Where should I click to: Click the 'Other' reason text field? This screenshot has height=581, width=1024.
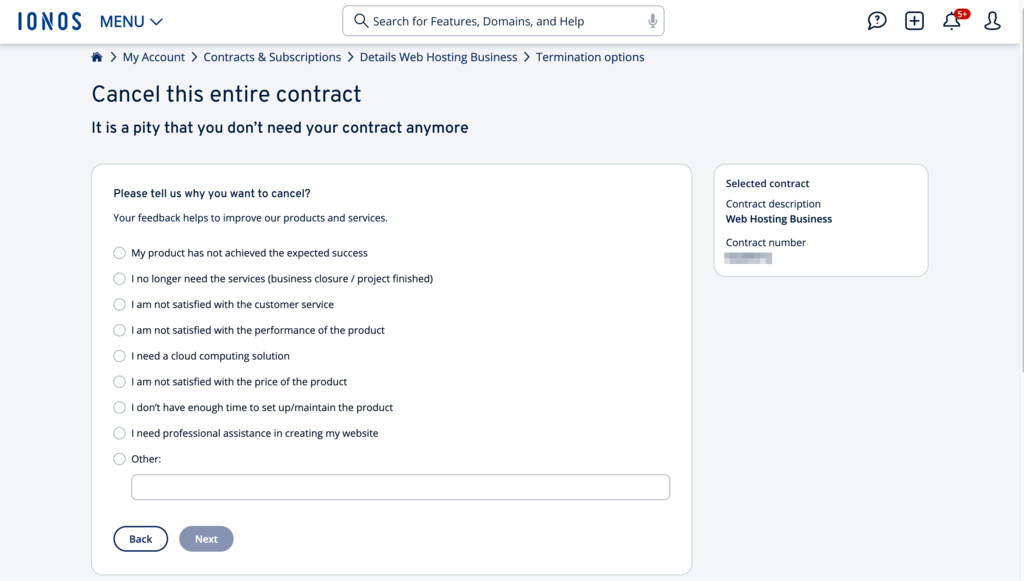point(400,487)
